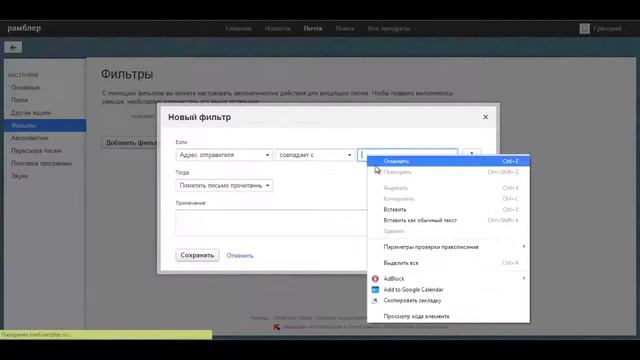Click the Скопировать закладку icon
640x360 pixels.
pos(375,300)
